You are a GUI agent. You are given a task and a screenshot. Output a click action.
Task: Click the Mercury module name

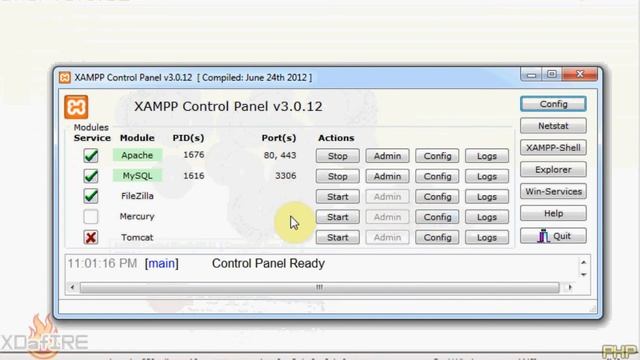[137, 216]
